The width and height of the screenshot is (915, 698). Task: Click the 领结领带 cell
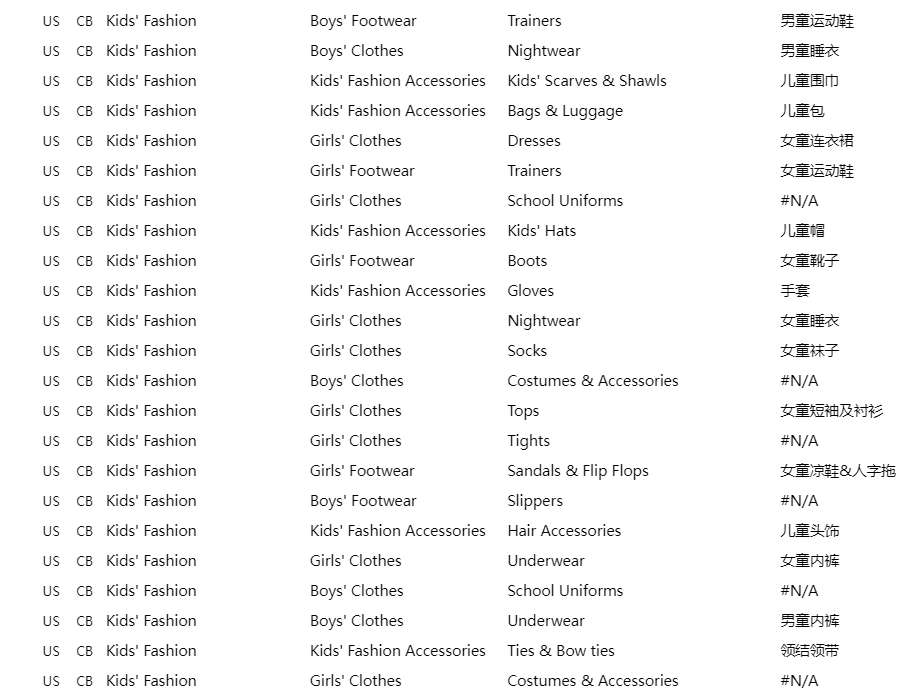pos(809,651)
